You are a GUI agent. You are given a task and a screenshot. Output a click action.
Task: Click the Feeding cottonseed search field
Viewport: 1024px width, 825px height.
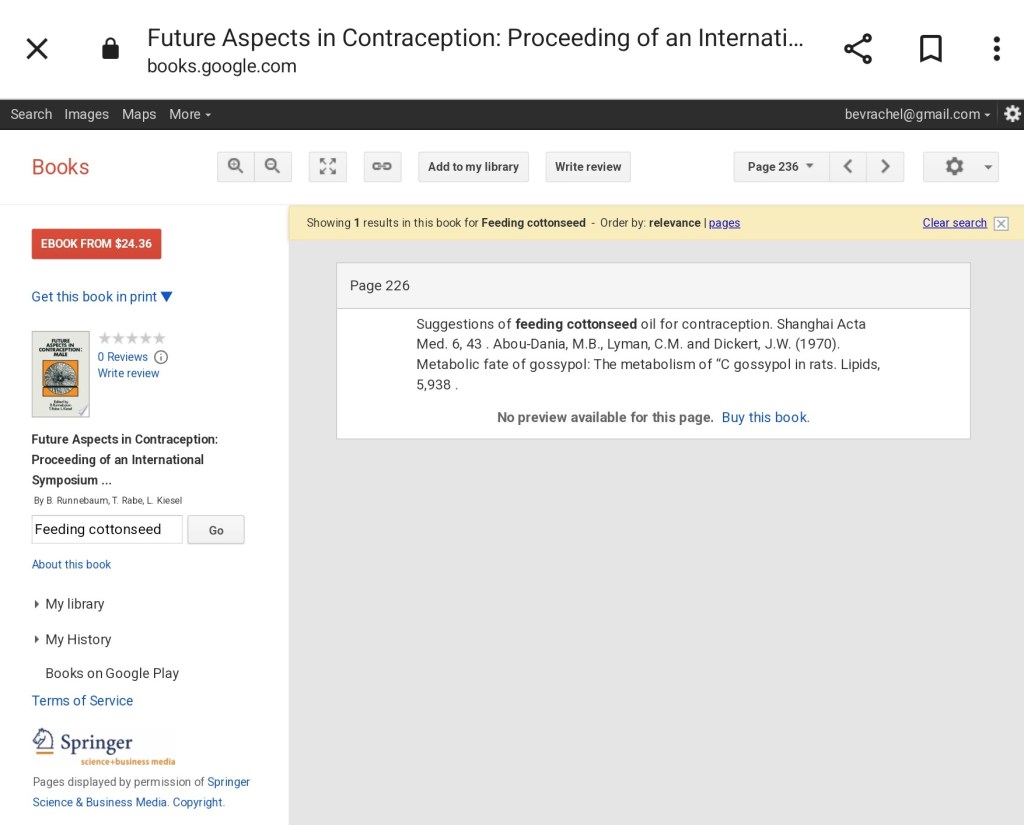[x=107, y=529]
